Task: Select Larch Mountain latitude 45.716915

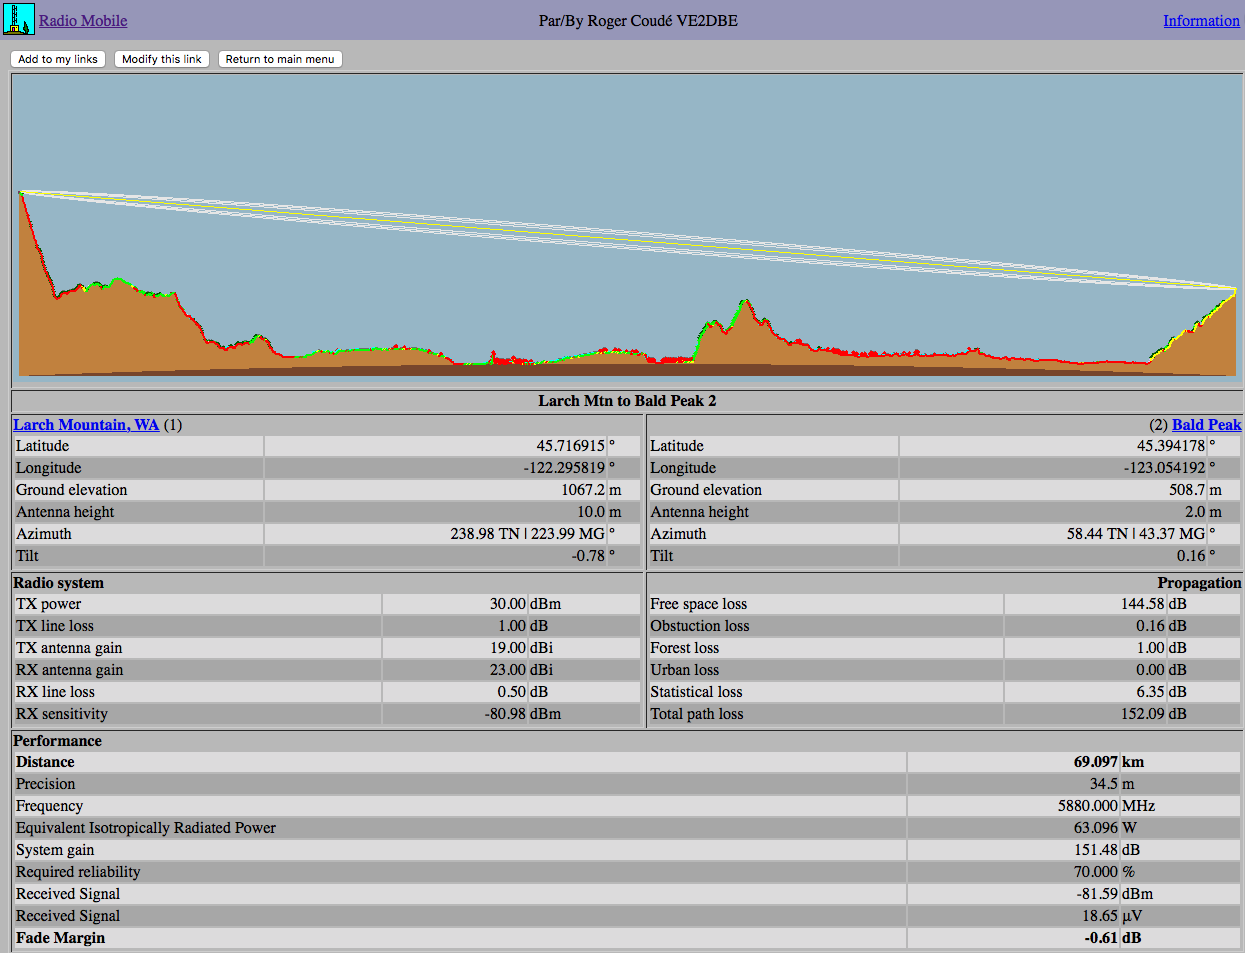Action: pyautogui.click(x=570, y=446)
